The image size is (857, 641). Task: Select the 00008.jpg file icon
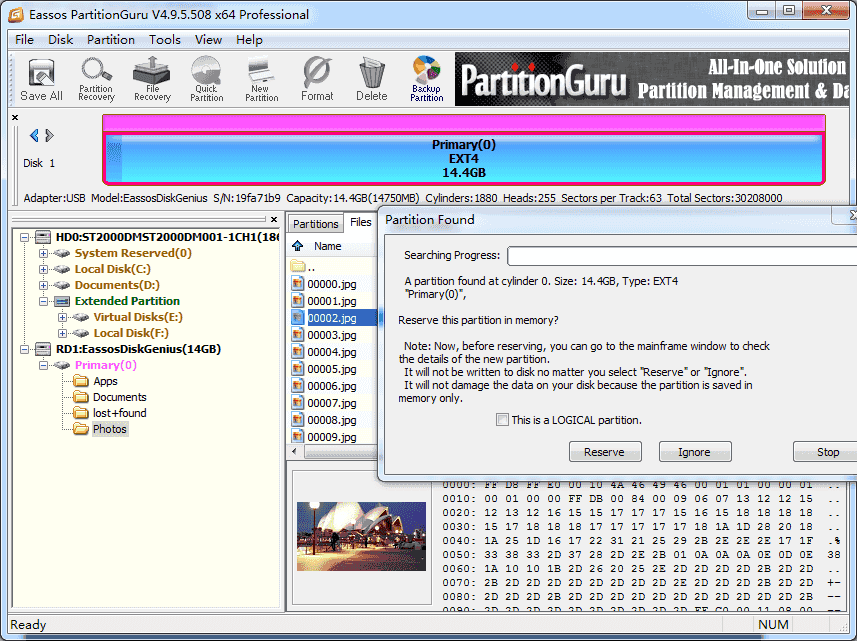297,420
